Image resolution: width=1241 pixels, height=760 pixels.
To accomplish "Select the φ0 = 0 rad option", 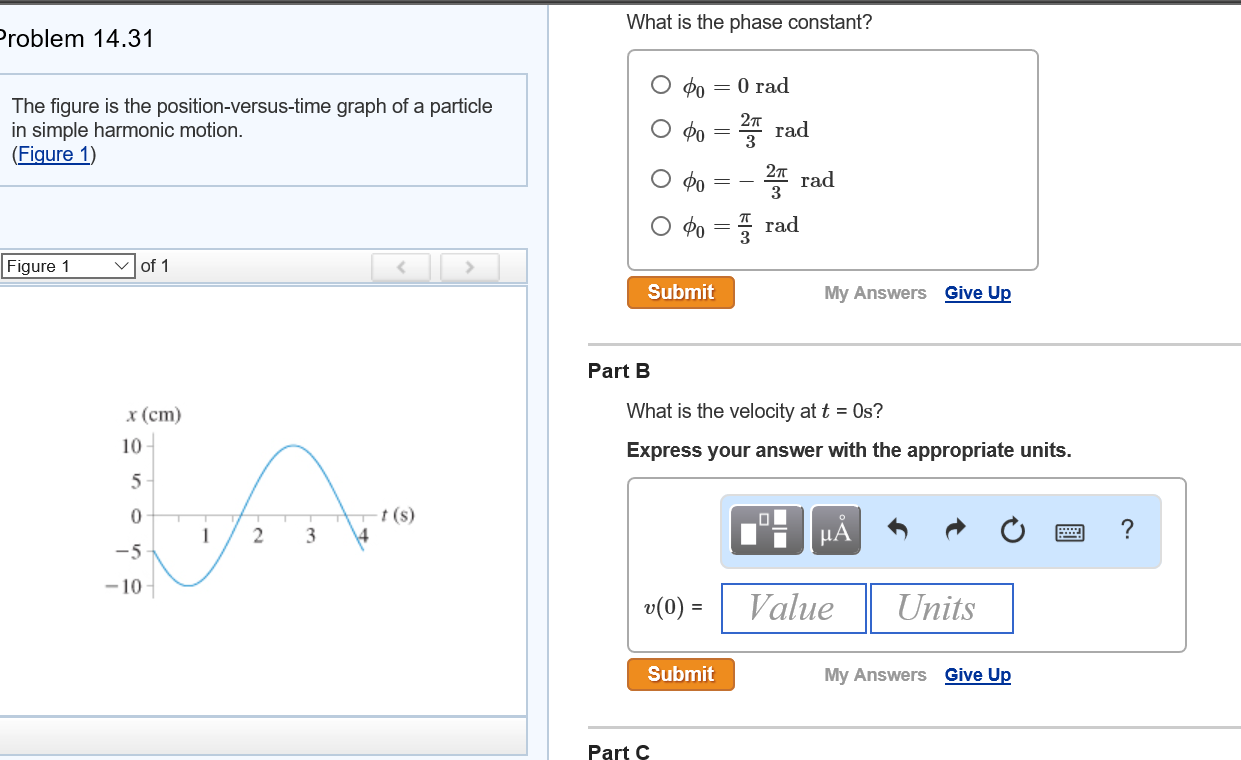I will point(661,85).
